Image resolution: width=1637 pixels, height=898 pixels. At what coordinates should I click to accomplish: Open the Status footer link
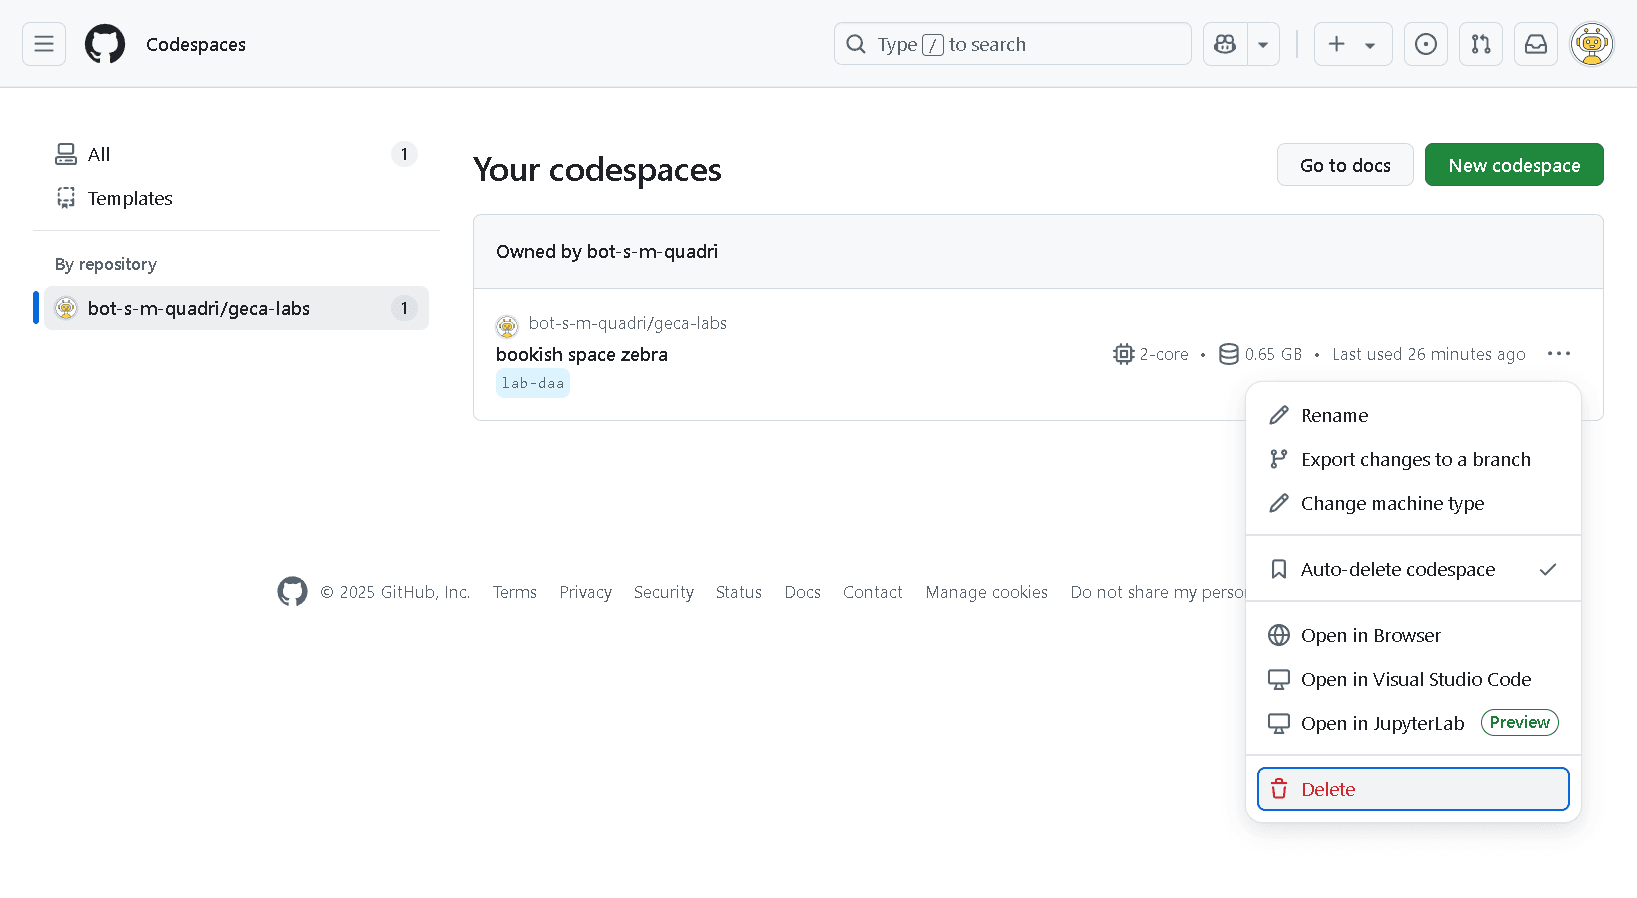click(x=739, y=592)
